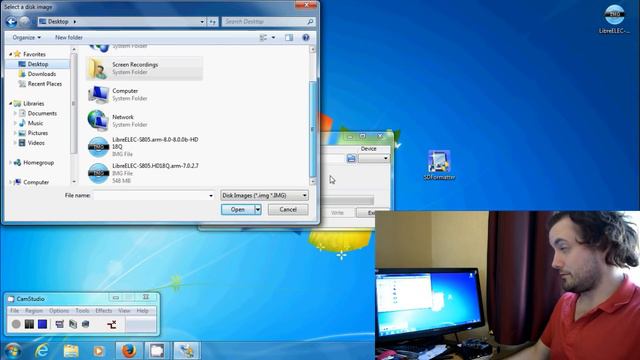Open the Organize menu
Image resolution: width=640 pixels, height=360 pixels.
tap(27, 38)
